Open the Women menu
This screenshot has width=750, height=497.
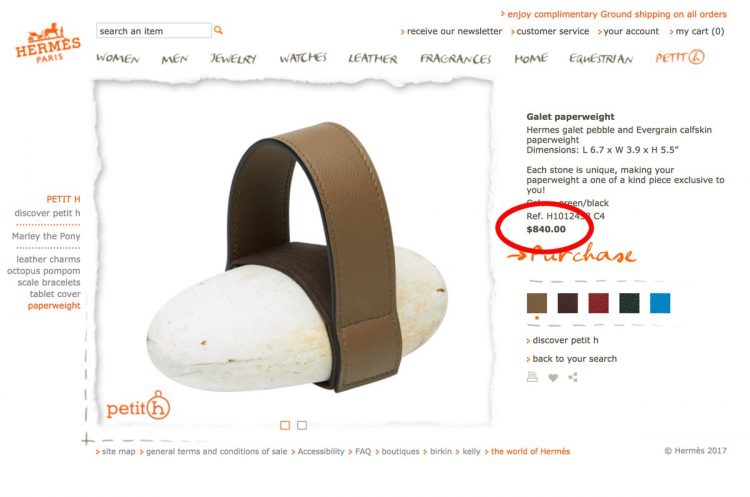coord(118,58)
